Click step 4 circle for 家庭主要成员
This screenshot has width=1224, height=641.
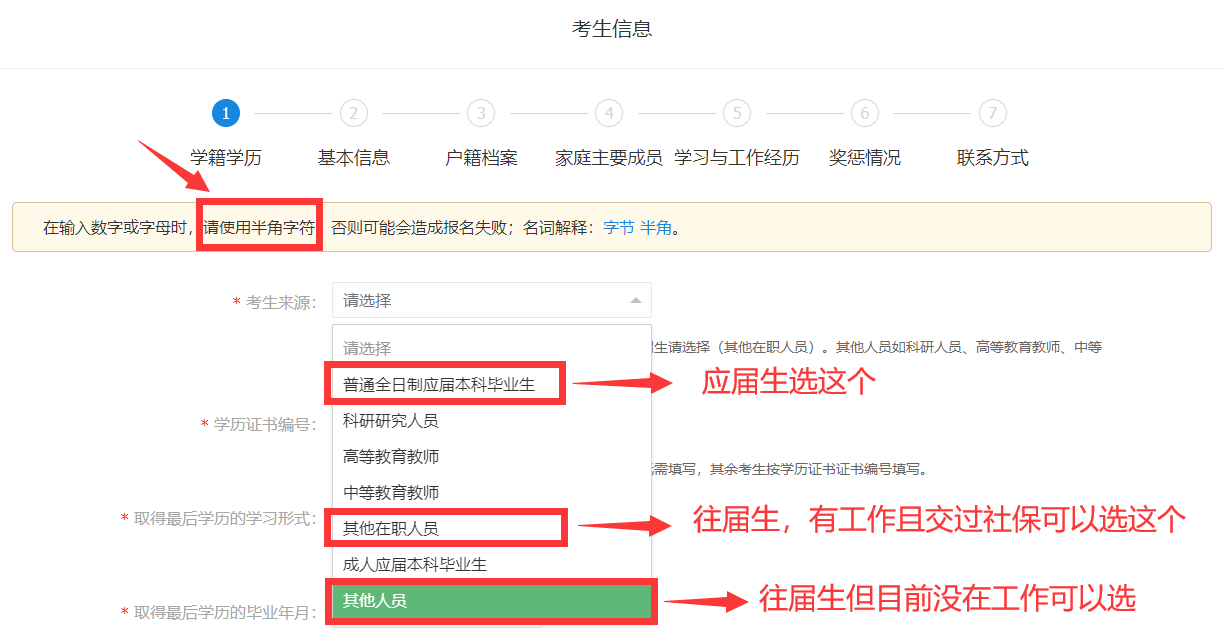pos(609,113)
